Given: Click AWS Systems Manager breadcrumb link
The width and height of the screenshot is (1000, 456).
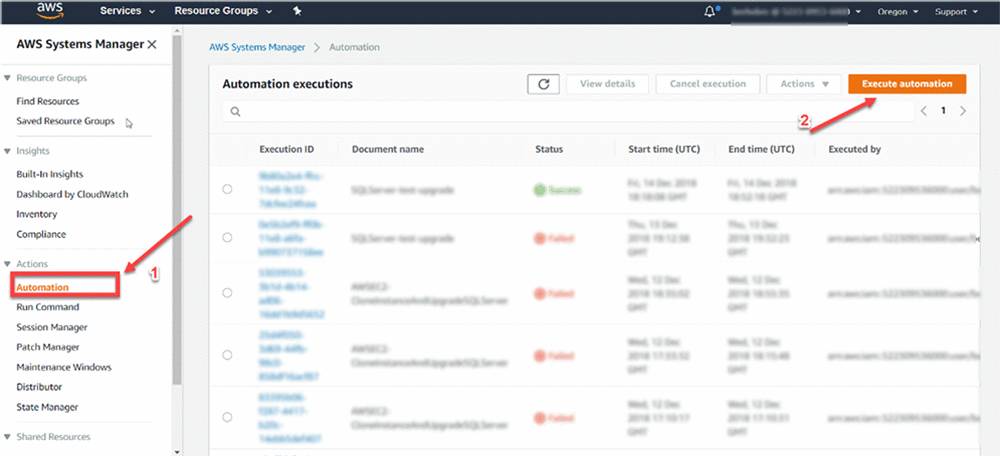Looking at the screenshot, I should pyautogui.click(x=257, y=47).
